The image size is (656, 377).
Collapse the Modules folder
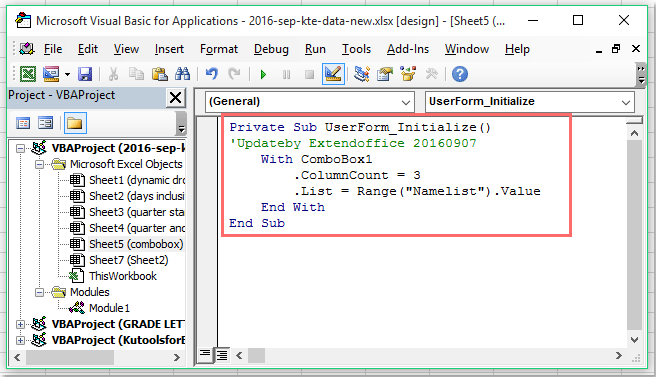tap(39, 292)
